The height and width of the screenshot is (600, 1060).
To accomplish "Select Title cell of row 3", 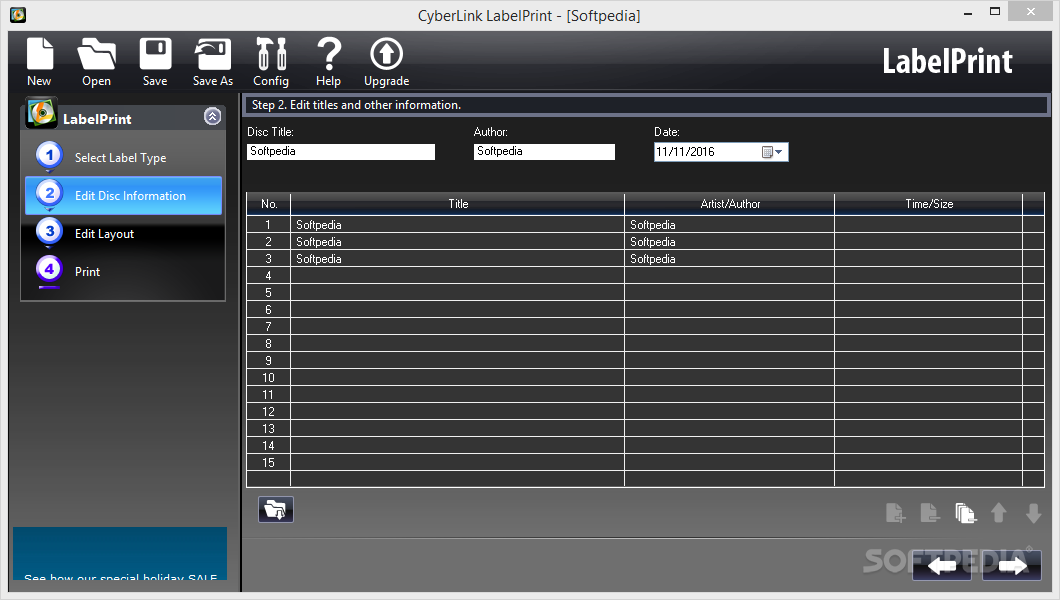I will pyautogui.click(x=458, y=258).
